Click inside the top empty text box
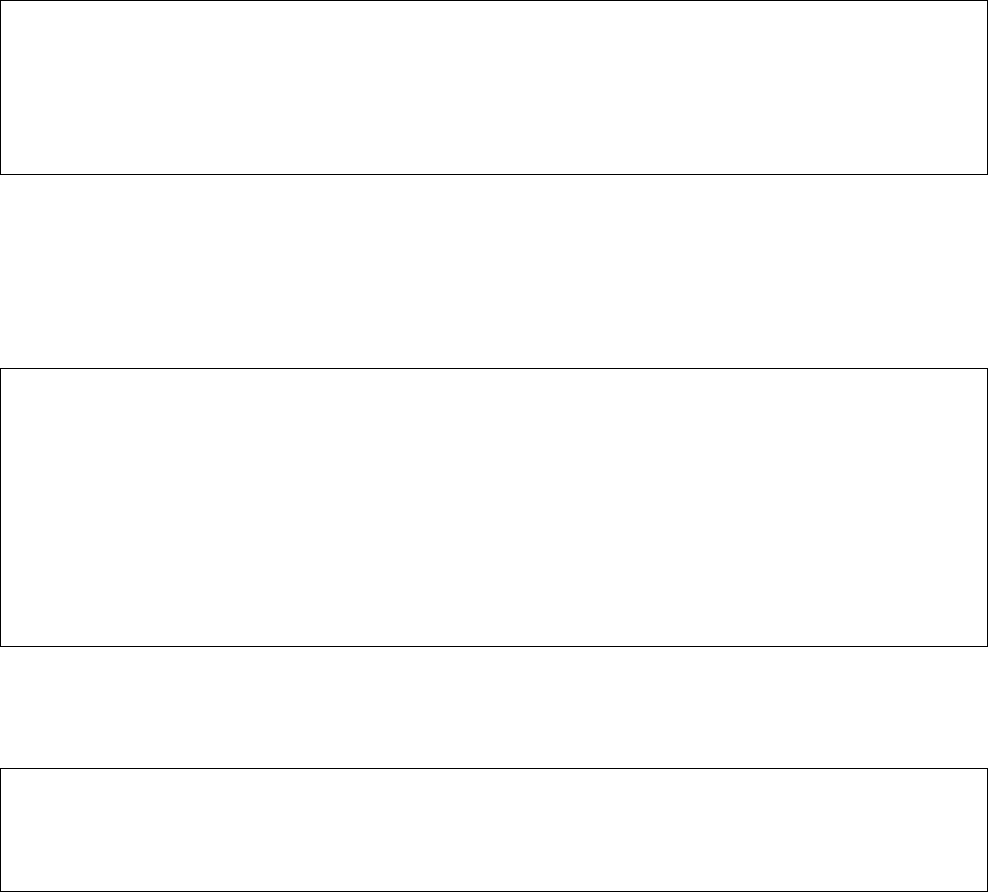The height and width of the screenshot is (892, 988). (494, 87)
